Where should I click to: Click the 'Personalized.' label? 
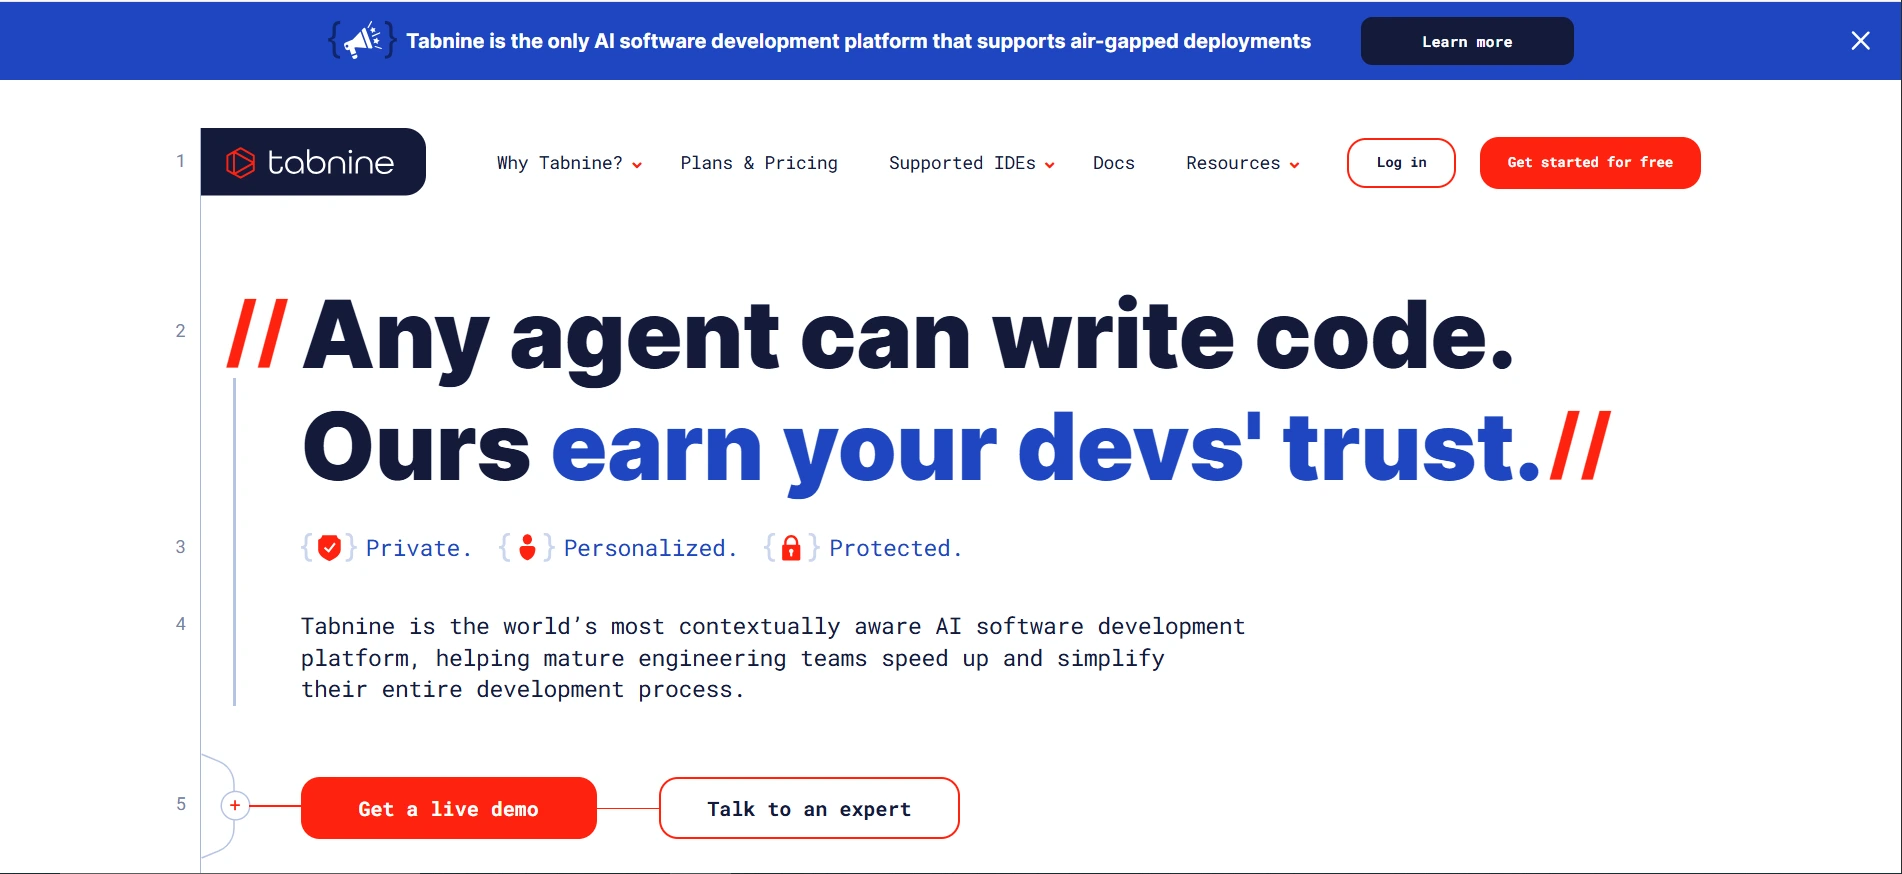(650, 548)
